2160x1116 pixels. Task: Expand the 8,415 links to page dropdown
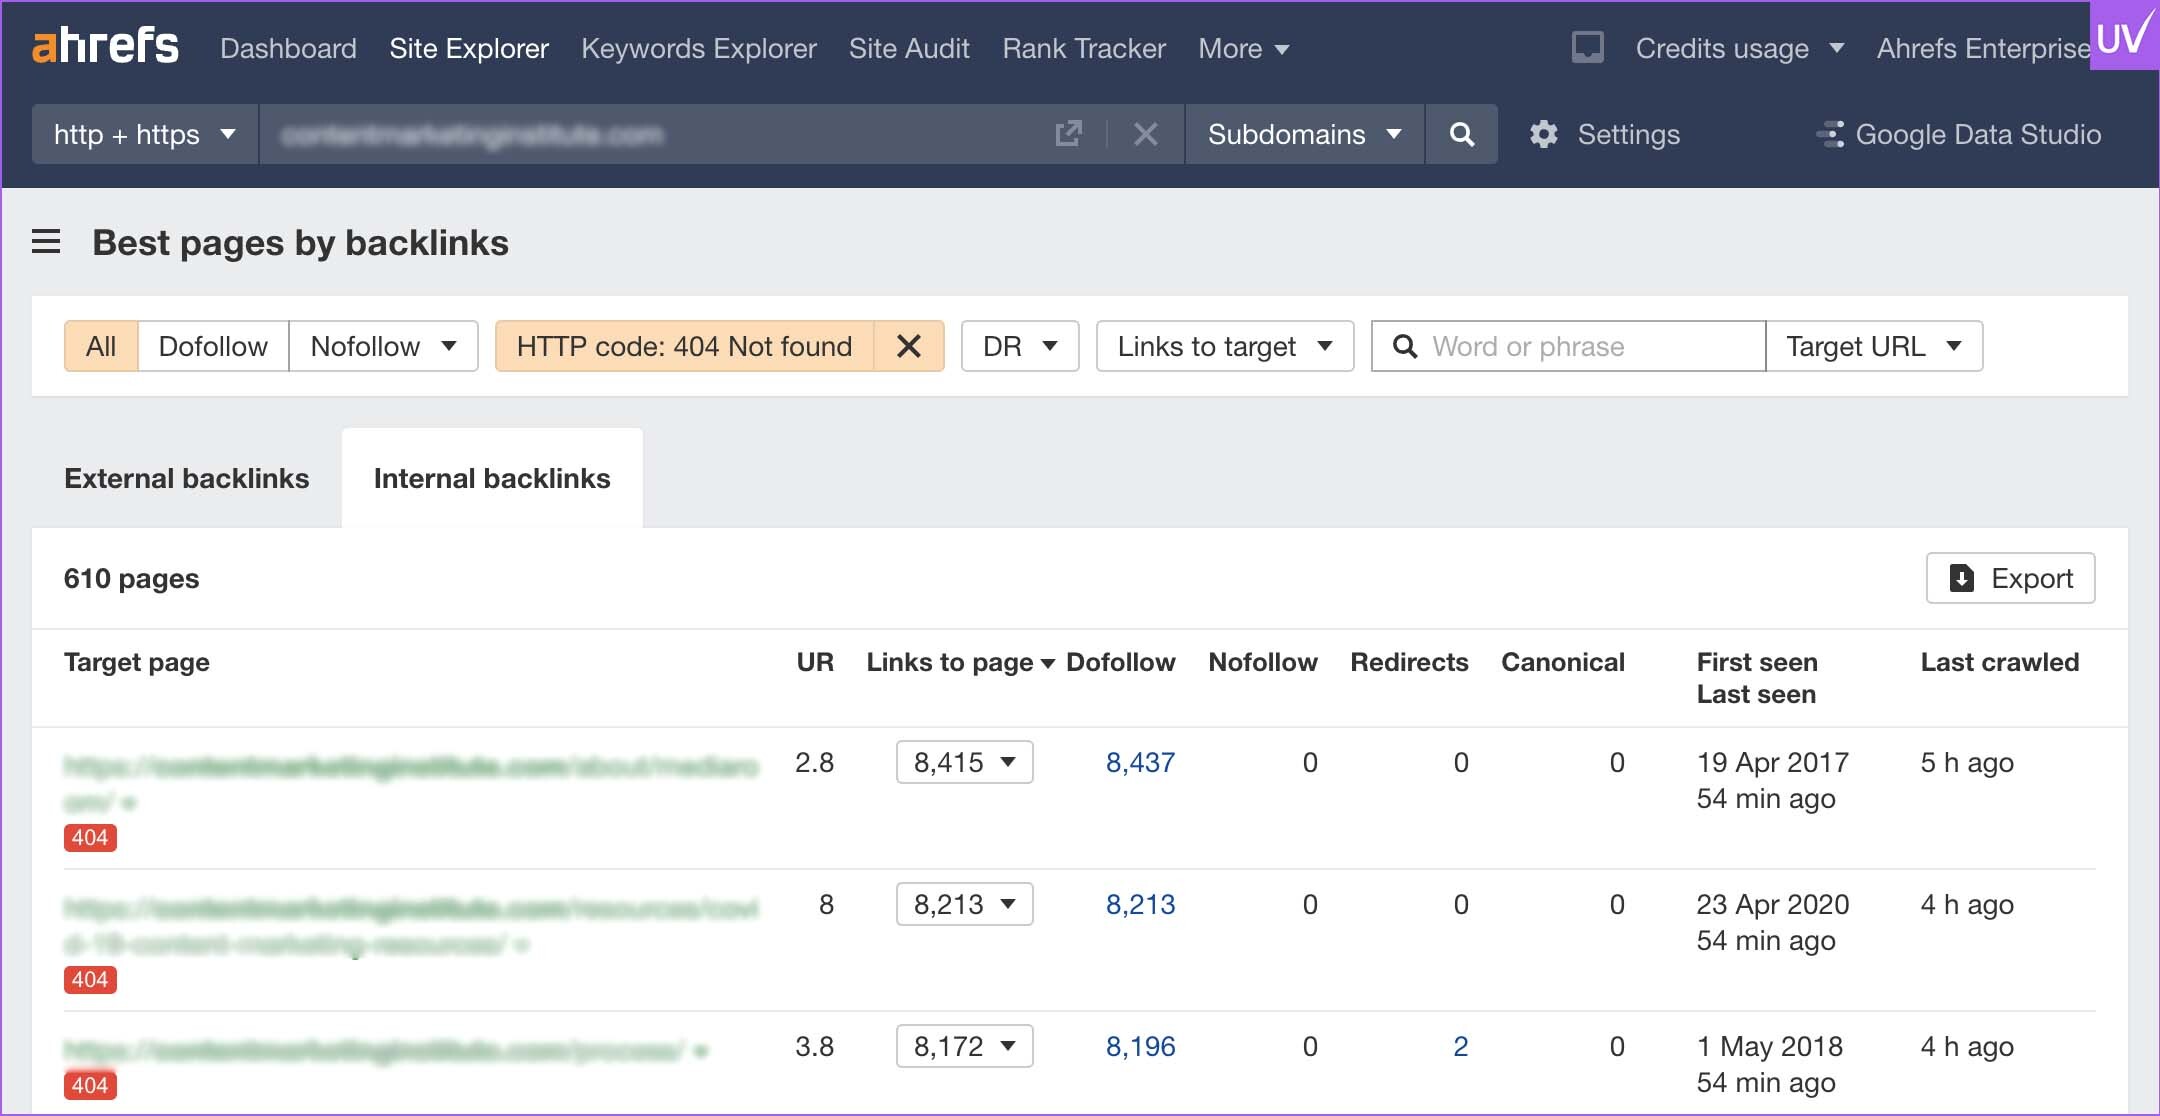tap(964, 762)
